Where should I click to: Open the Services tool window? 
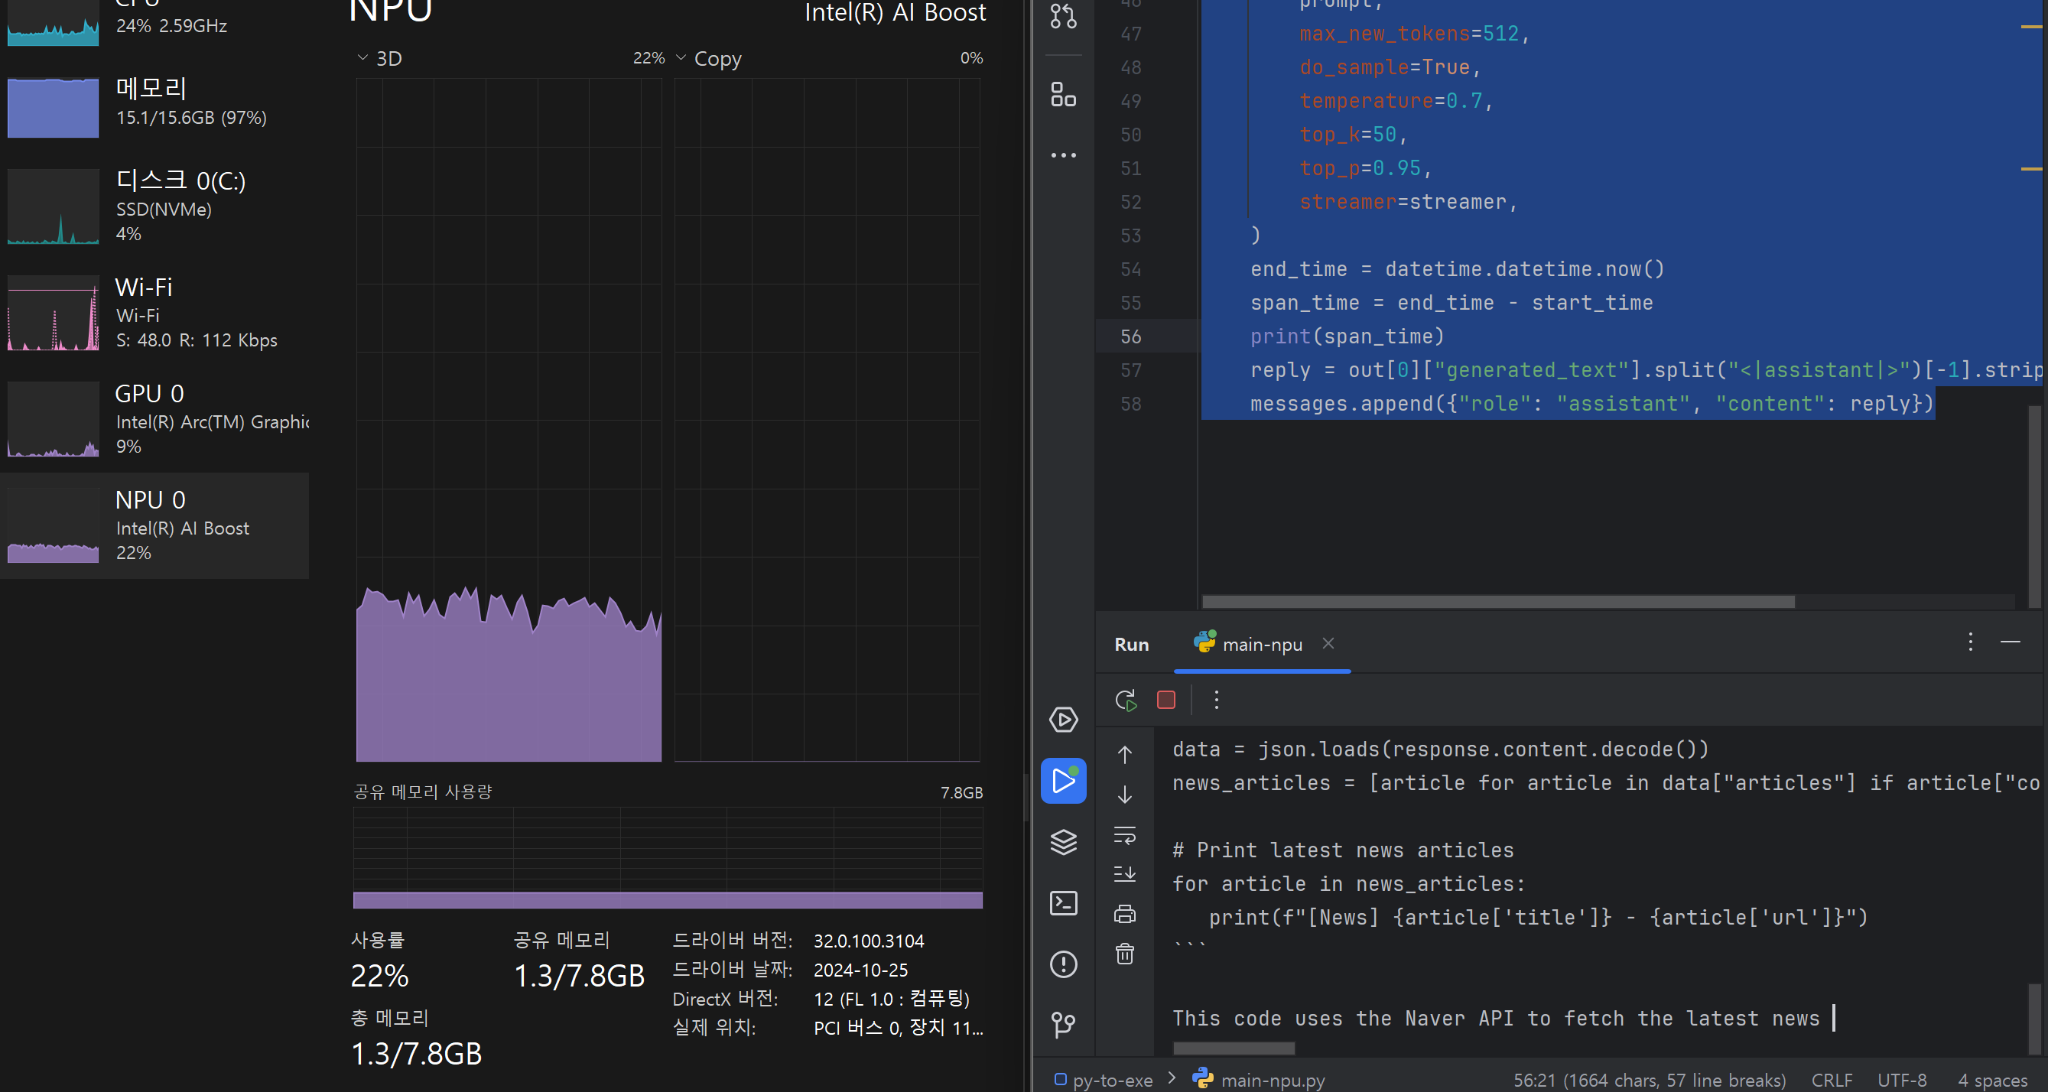point(1064,720)
